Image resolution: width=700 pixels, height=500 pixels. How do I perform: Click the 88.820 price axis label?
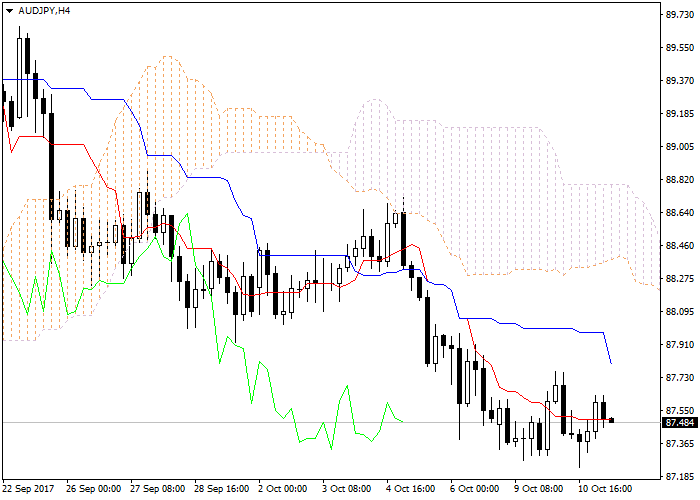point(679,180)
